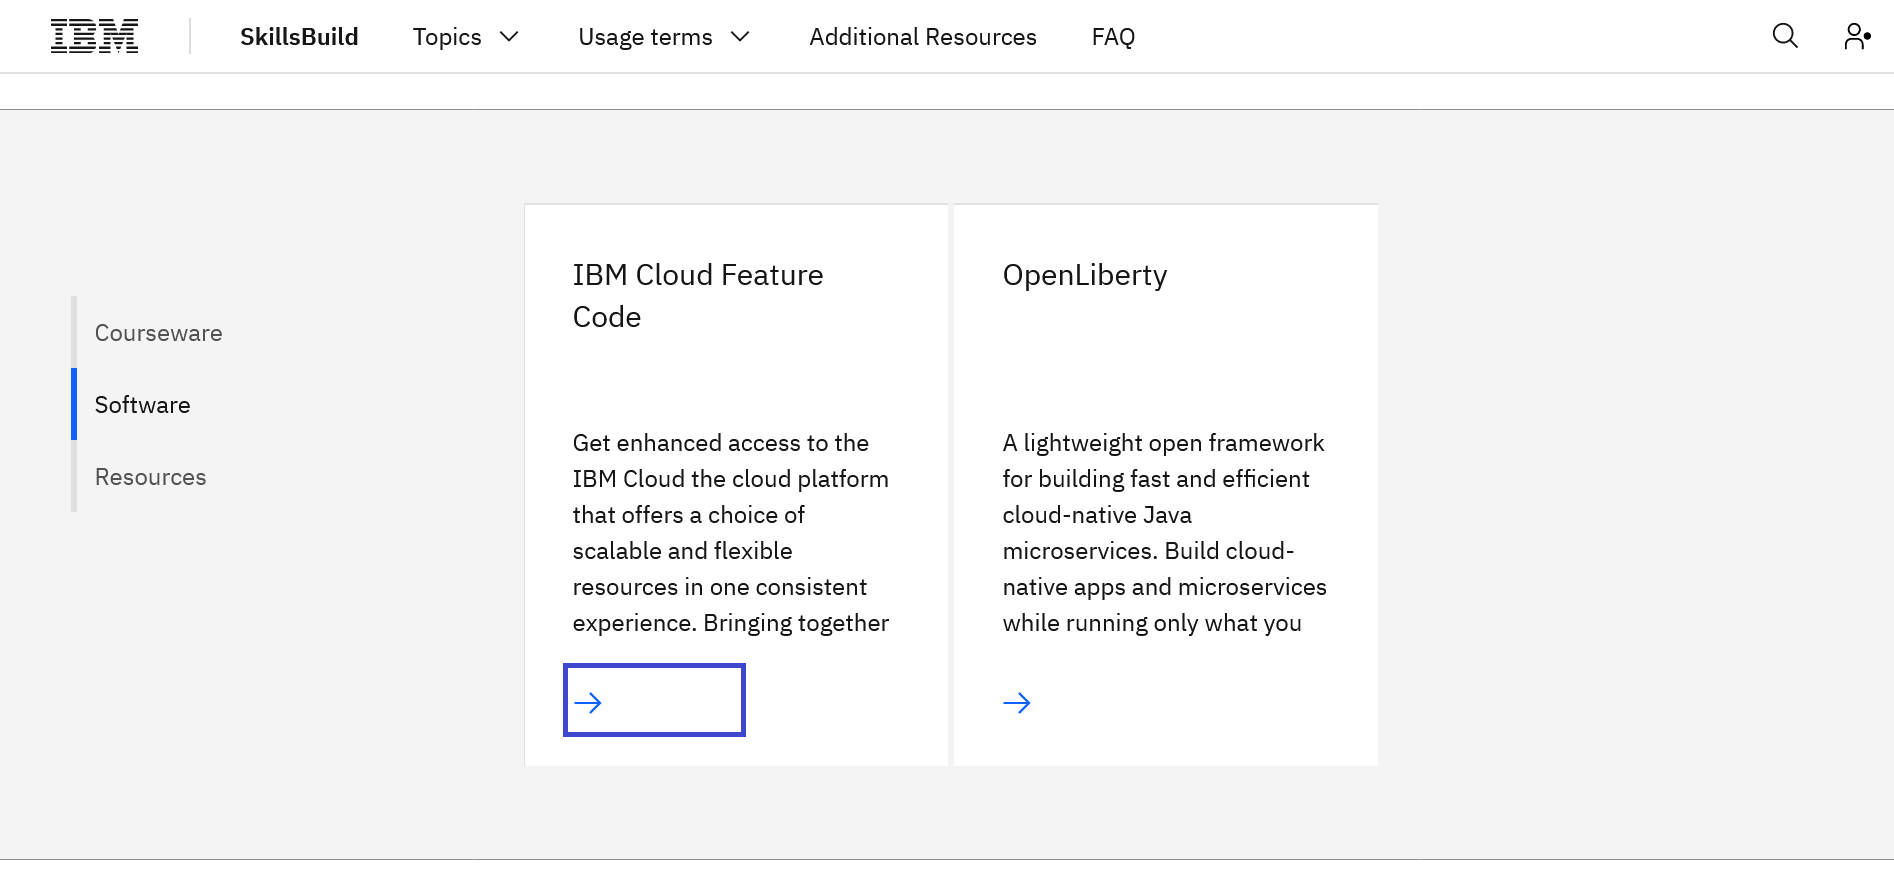Viewport: 1894px width, 892px height.
Task: Go to Additional Resources
Action: 923,37
